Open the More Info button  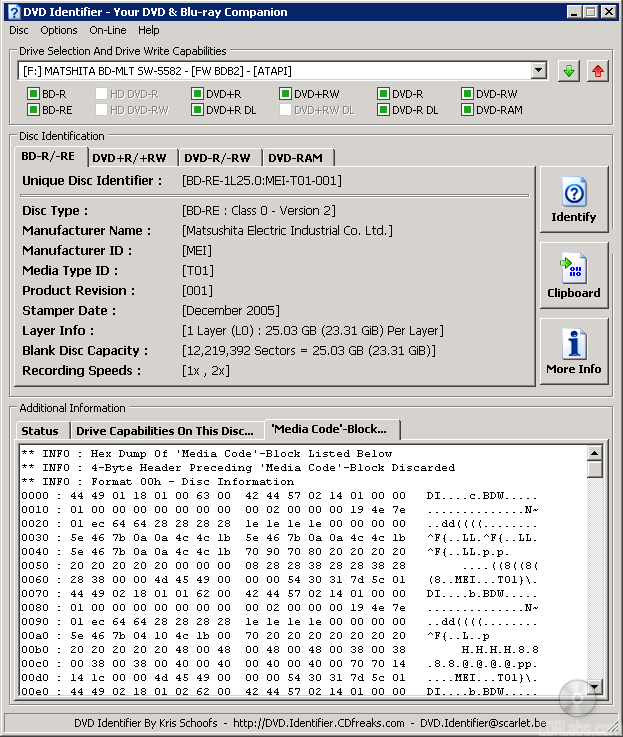tap(574, 353)
